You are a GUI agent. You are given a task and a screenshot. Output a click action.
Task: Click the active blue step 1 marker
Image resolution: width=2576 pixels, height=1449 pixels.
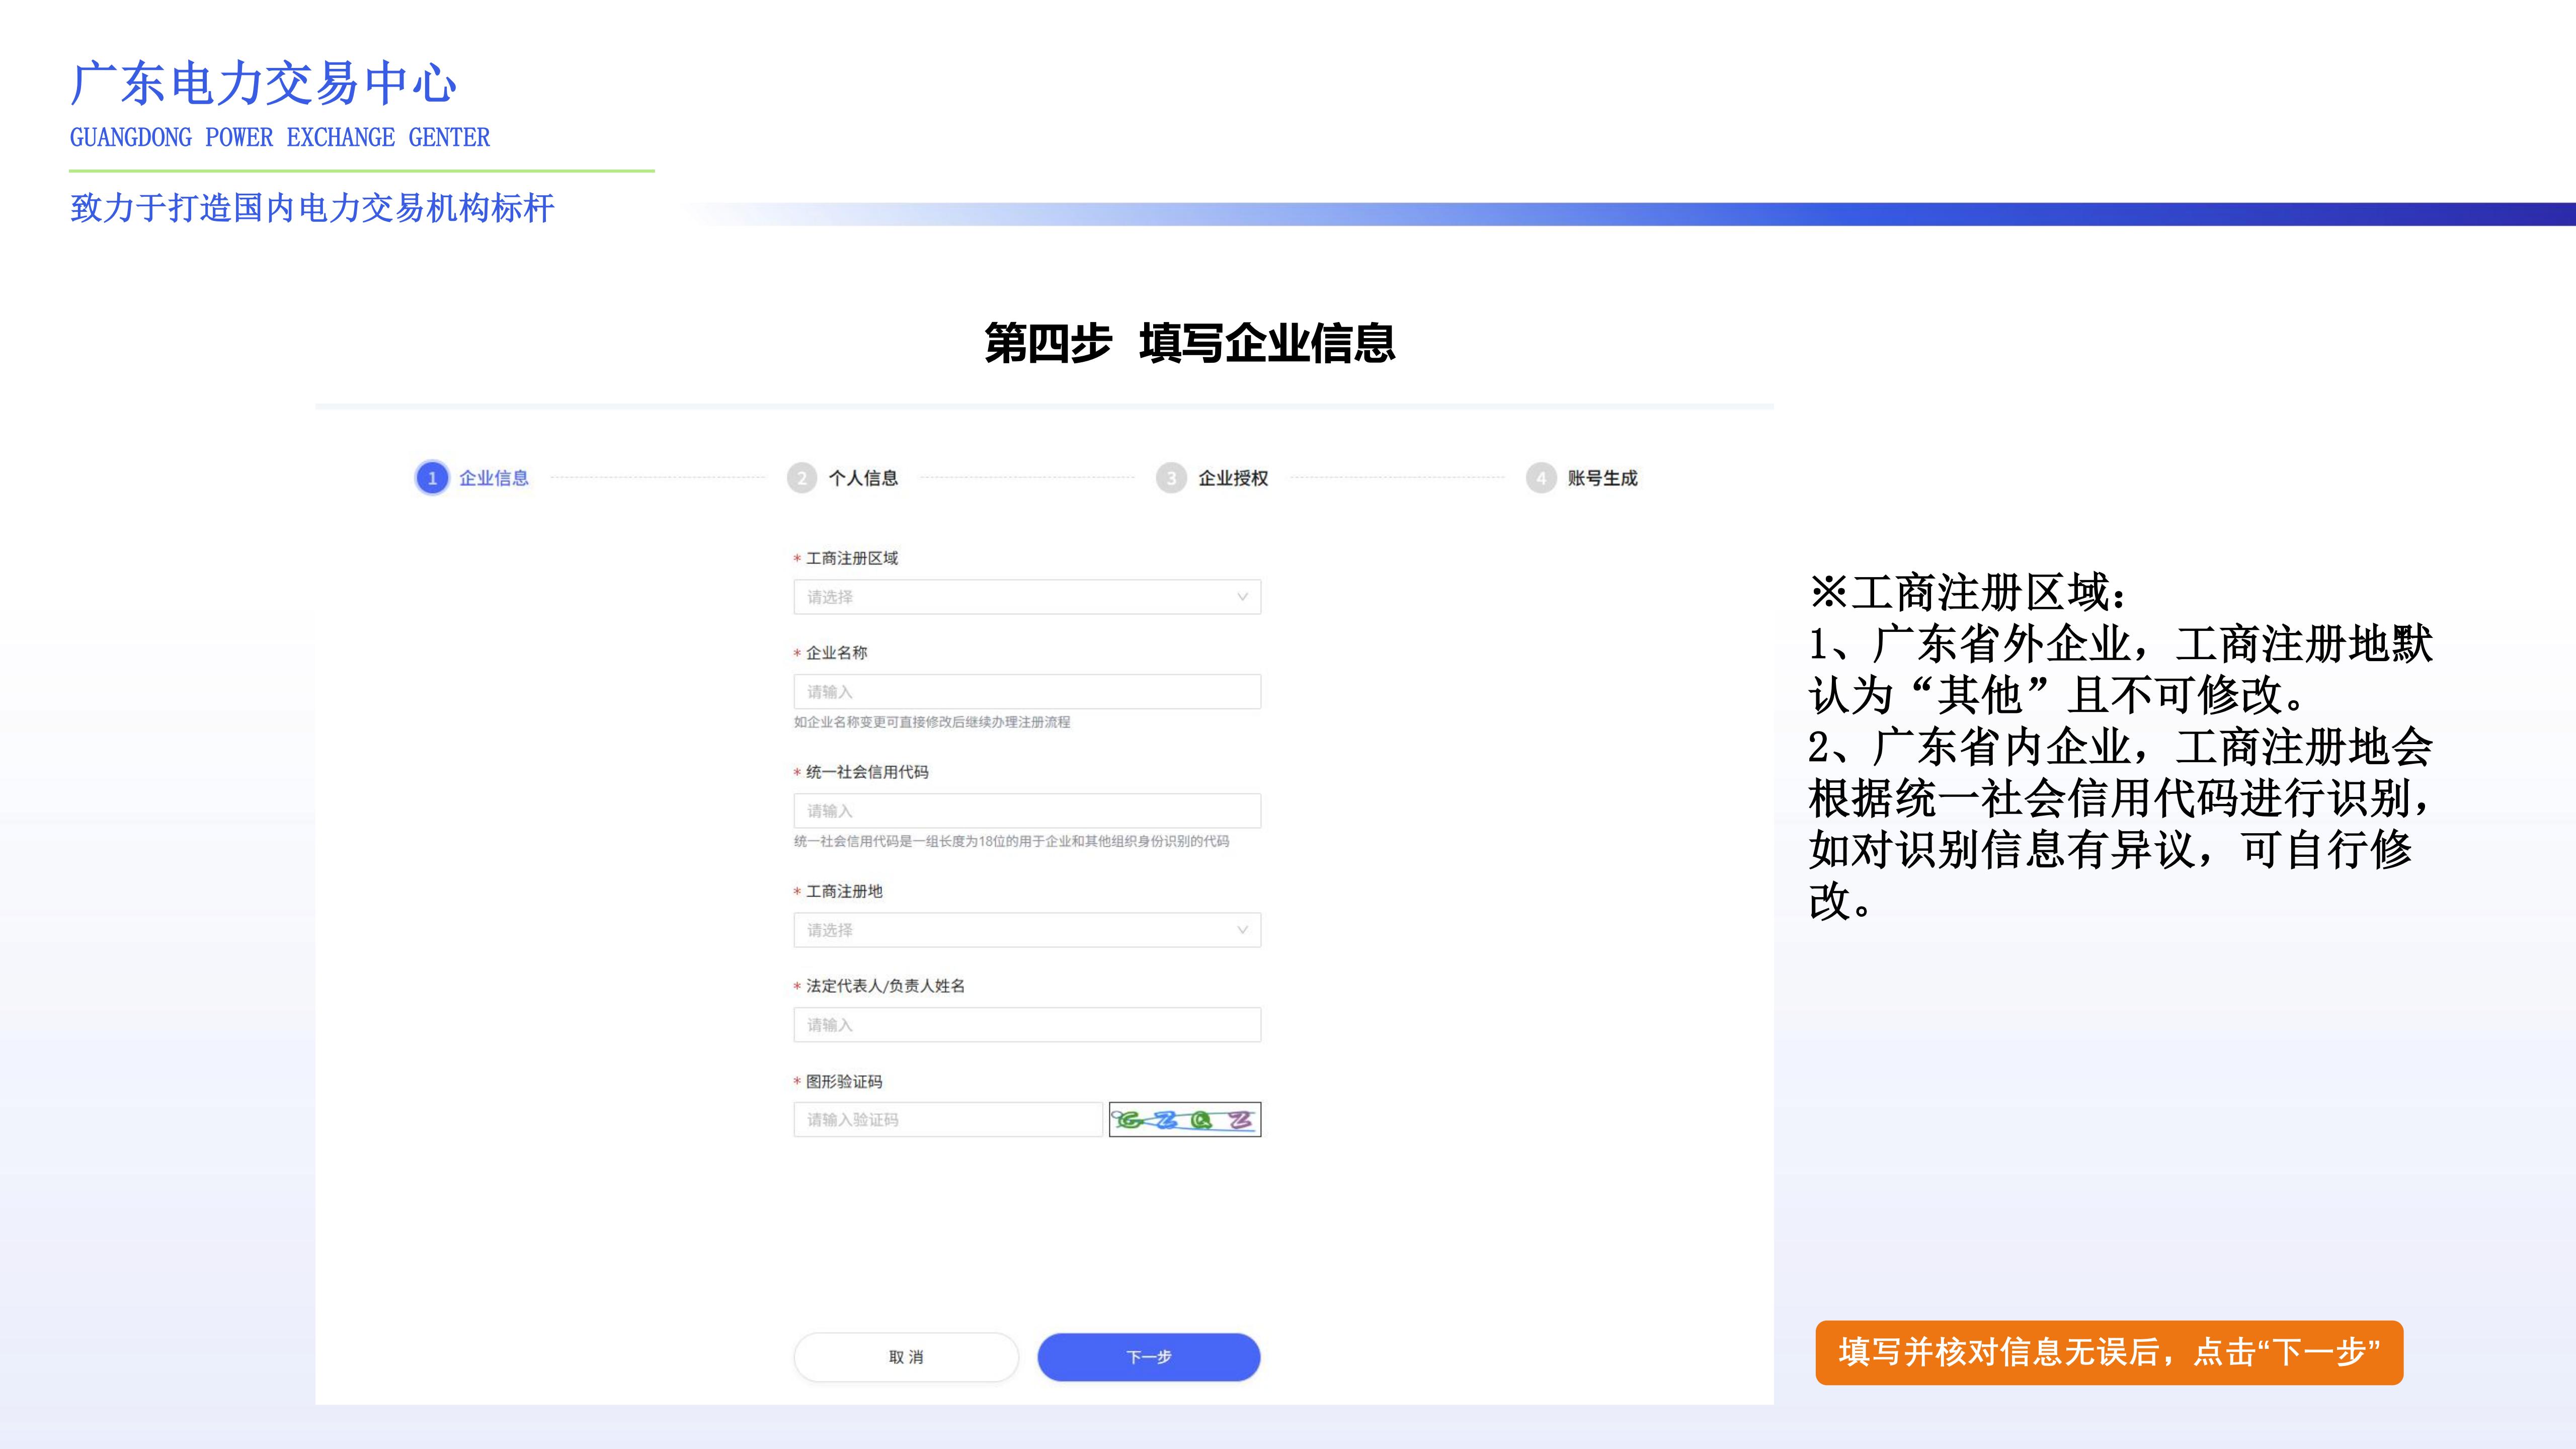point(432,478)
